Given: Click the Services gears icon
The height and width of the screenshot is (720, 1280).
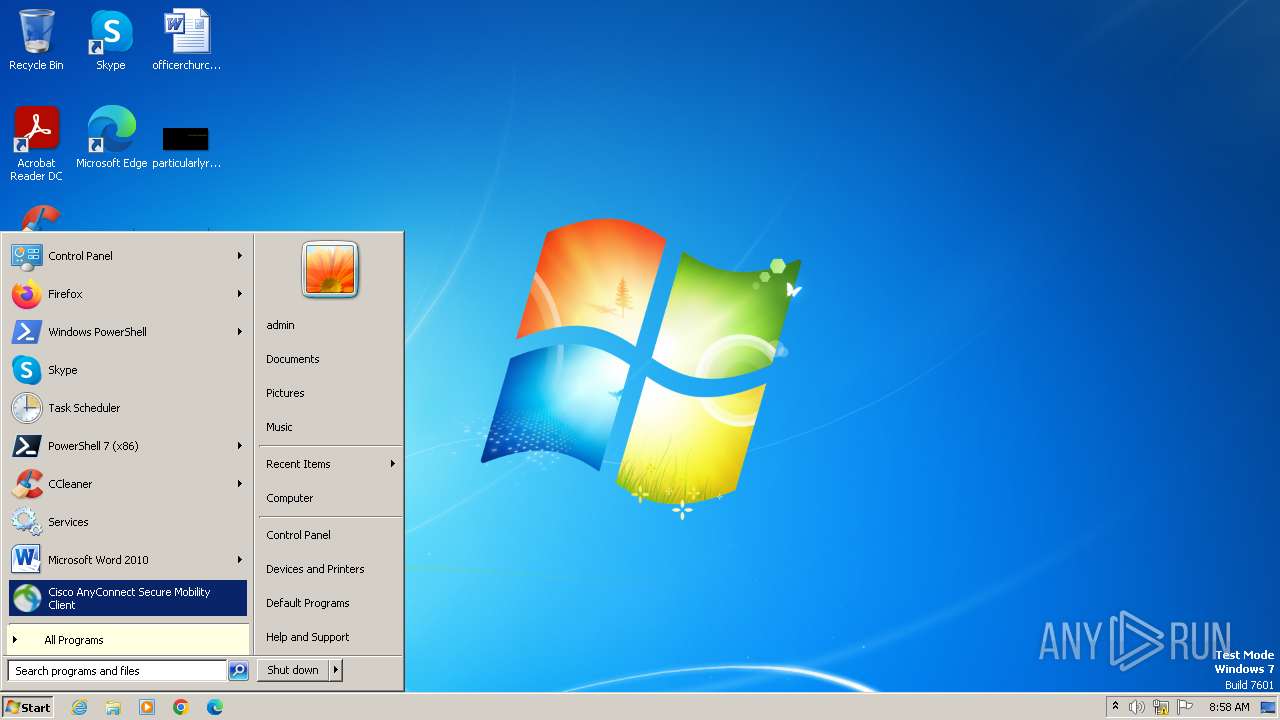Looking at the screenshot, I should [26, 522].
